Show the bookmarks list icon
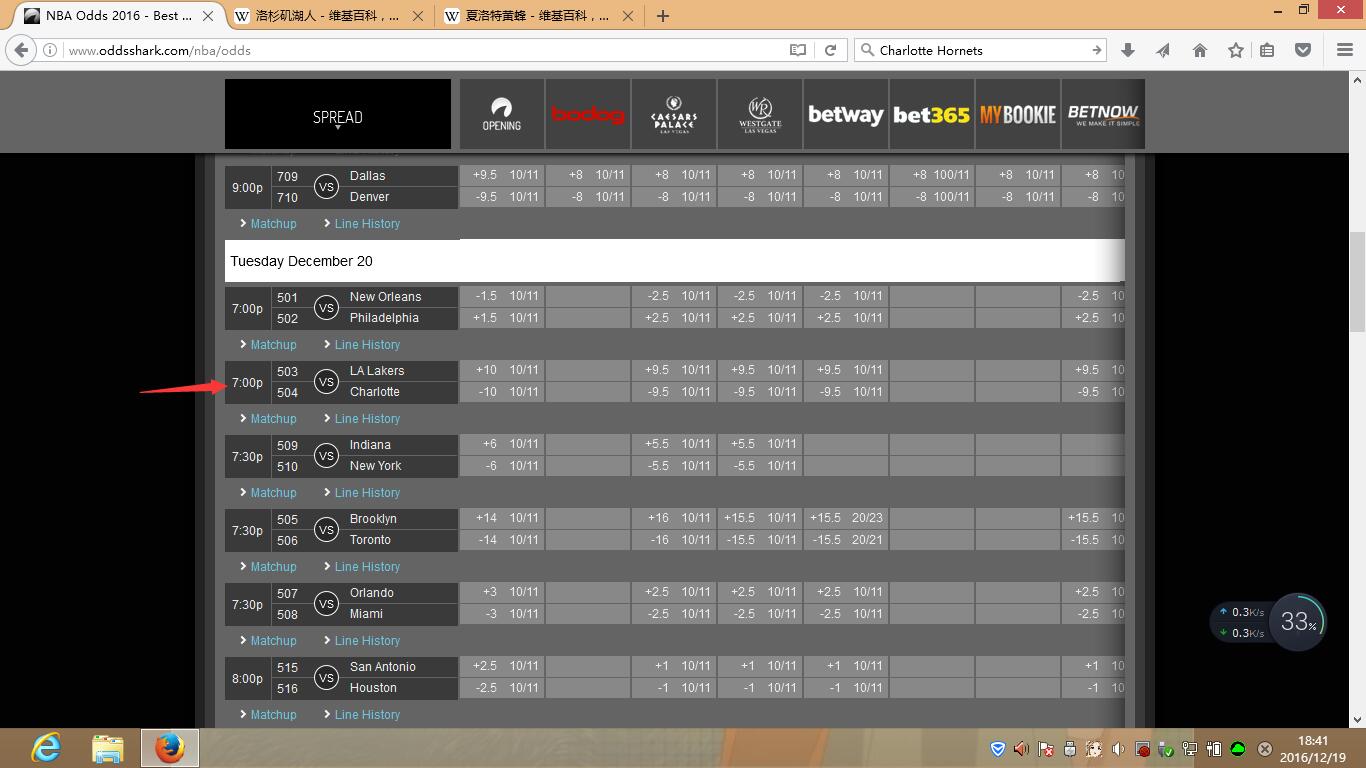This screenshot has height=768, width=1366. (x=1267, y=50)
